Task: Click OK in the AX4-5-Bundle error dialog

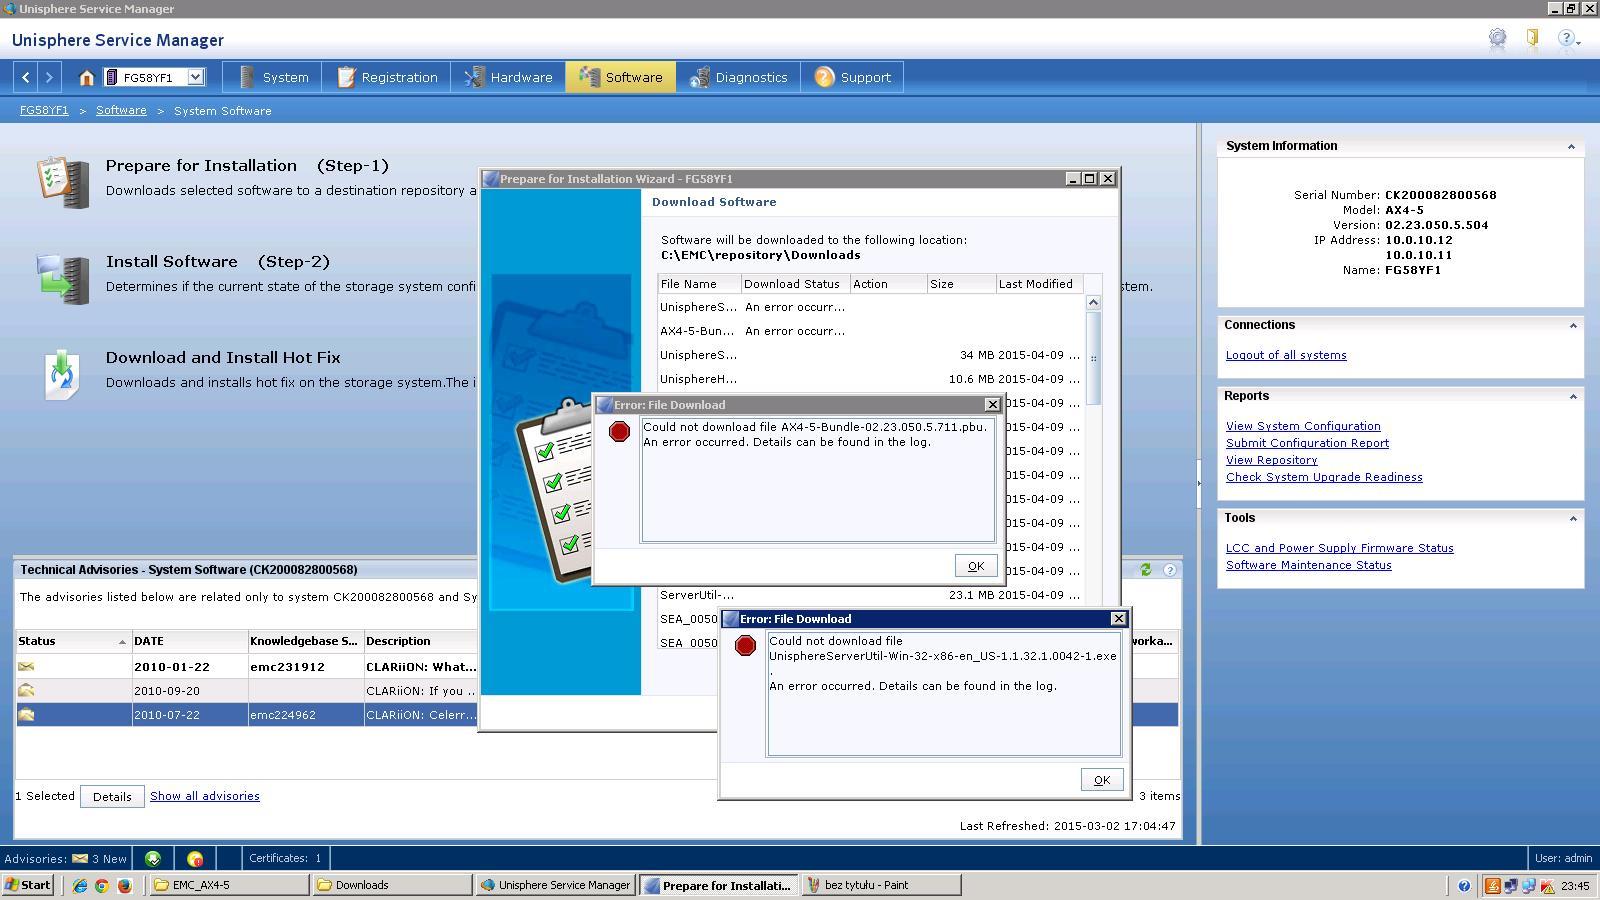Action: point(975,566)
